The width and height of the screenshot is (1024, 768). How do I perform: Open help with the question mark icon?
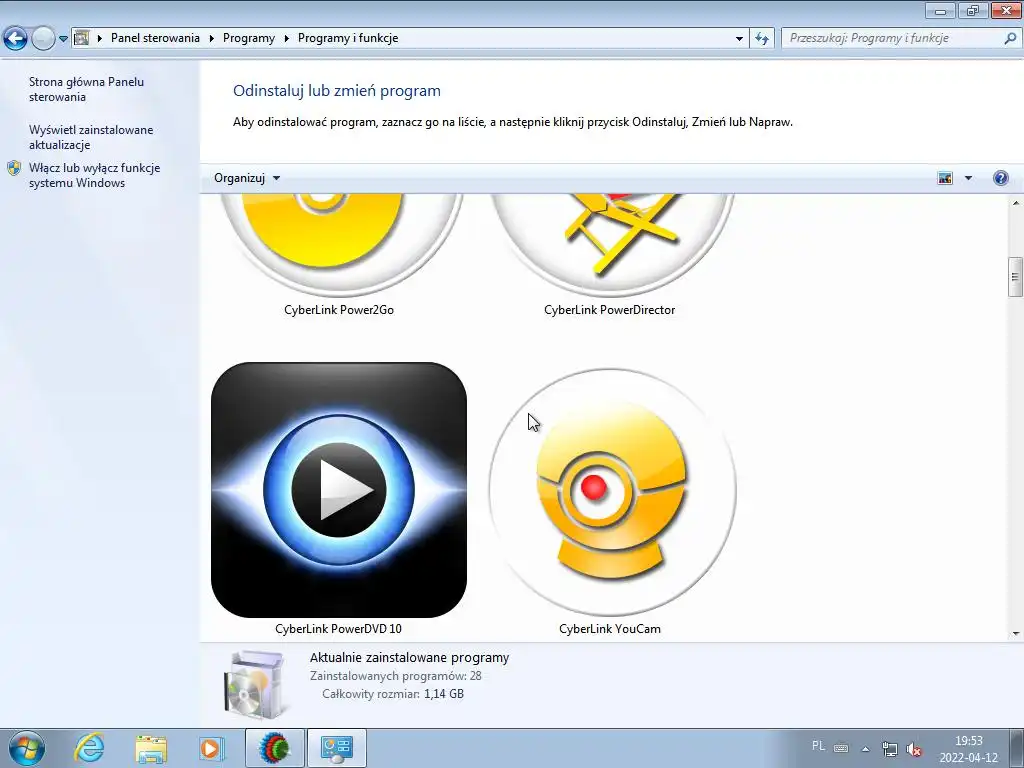[x=1000, y=178]
